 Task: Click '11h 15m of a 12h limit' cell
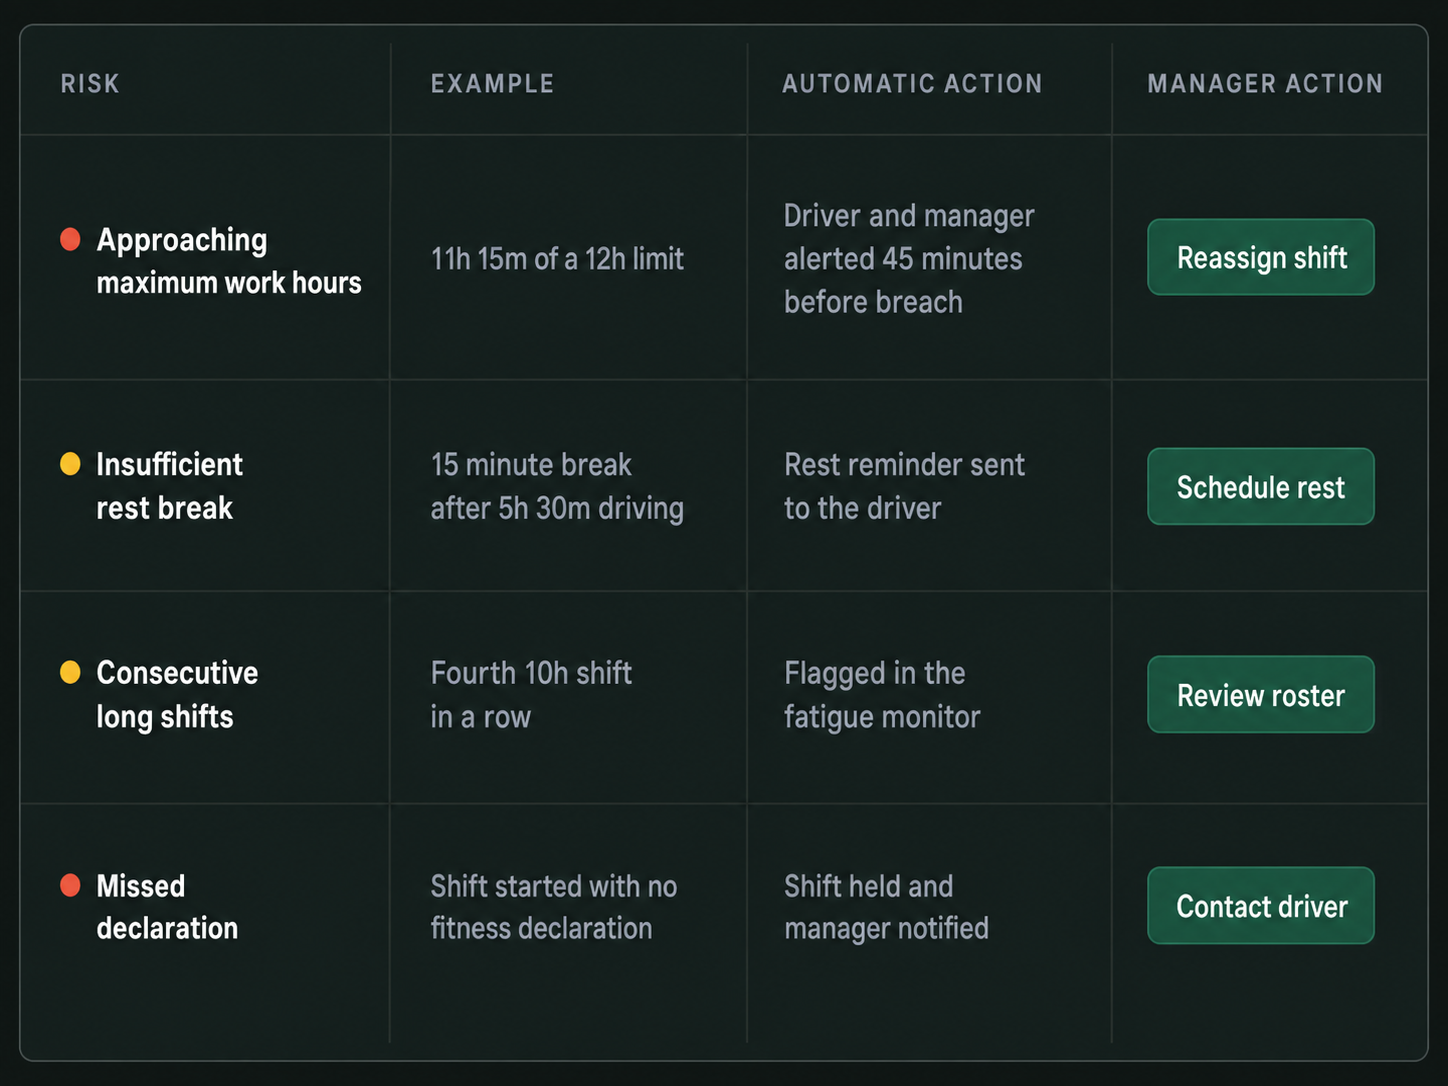(x=557, y=259)
